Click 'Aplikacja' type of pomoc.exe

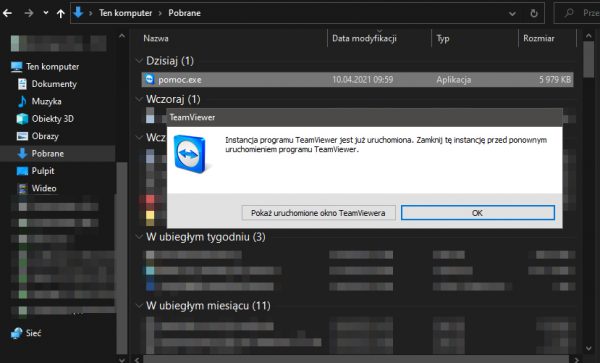(453, 80)
